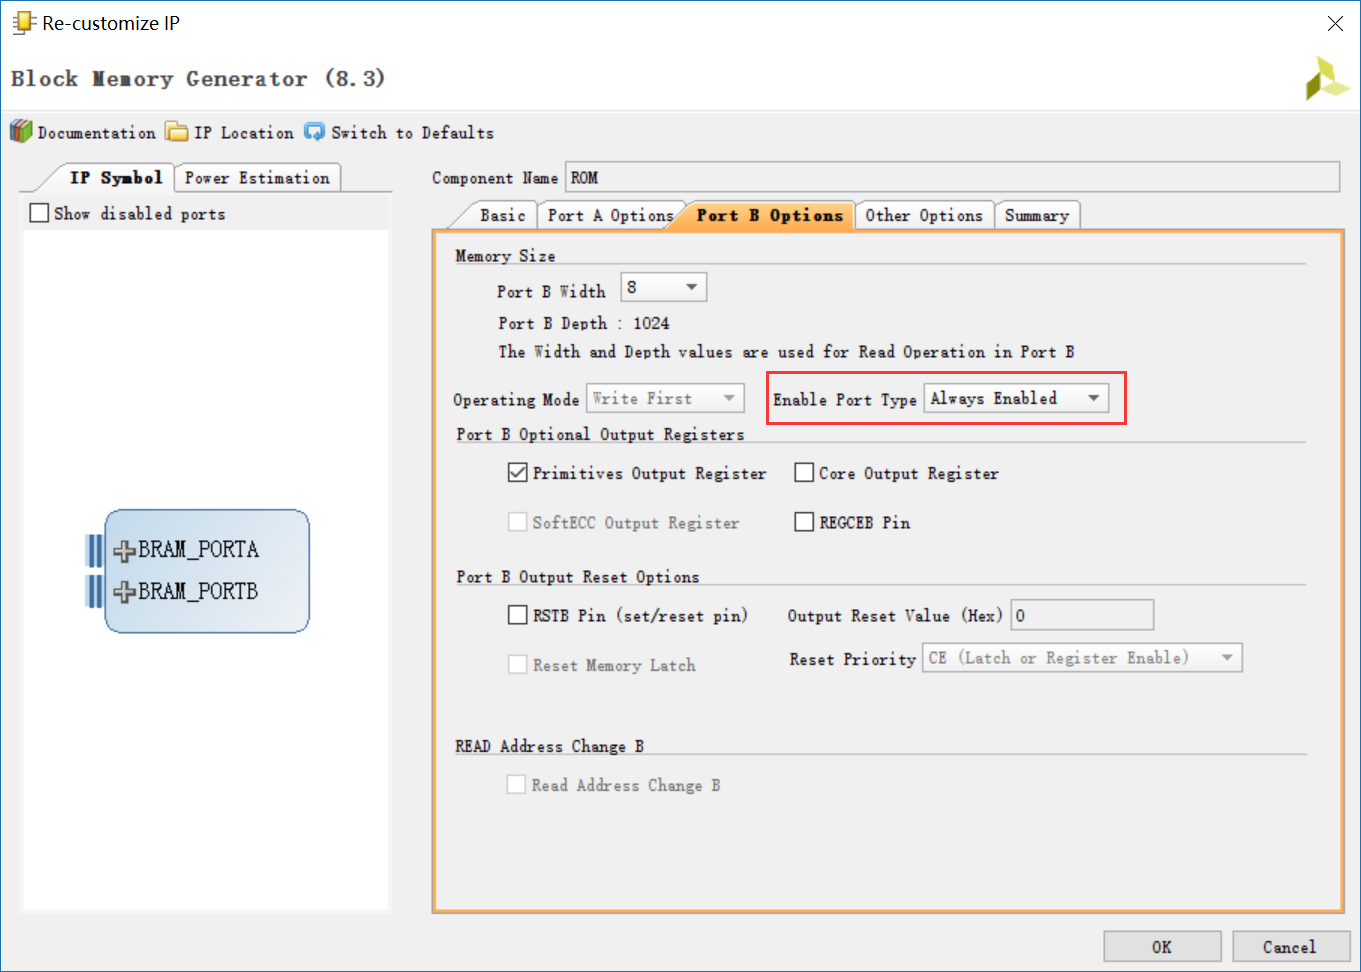1361x972 pixels.
Task: Enable the REGCEB Pin checkbox
Action: [x=804, y=522]
